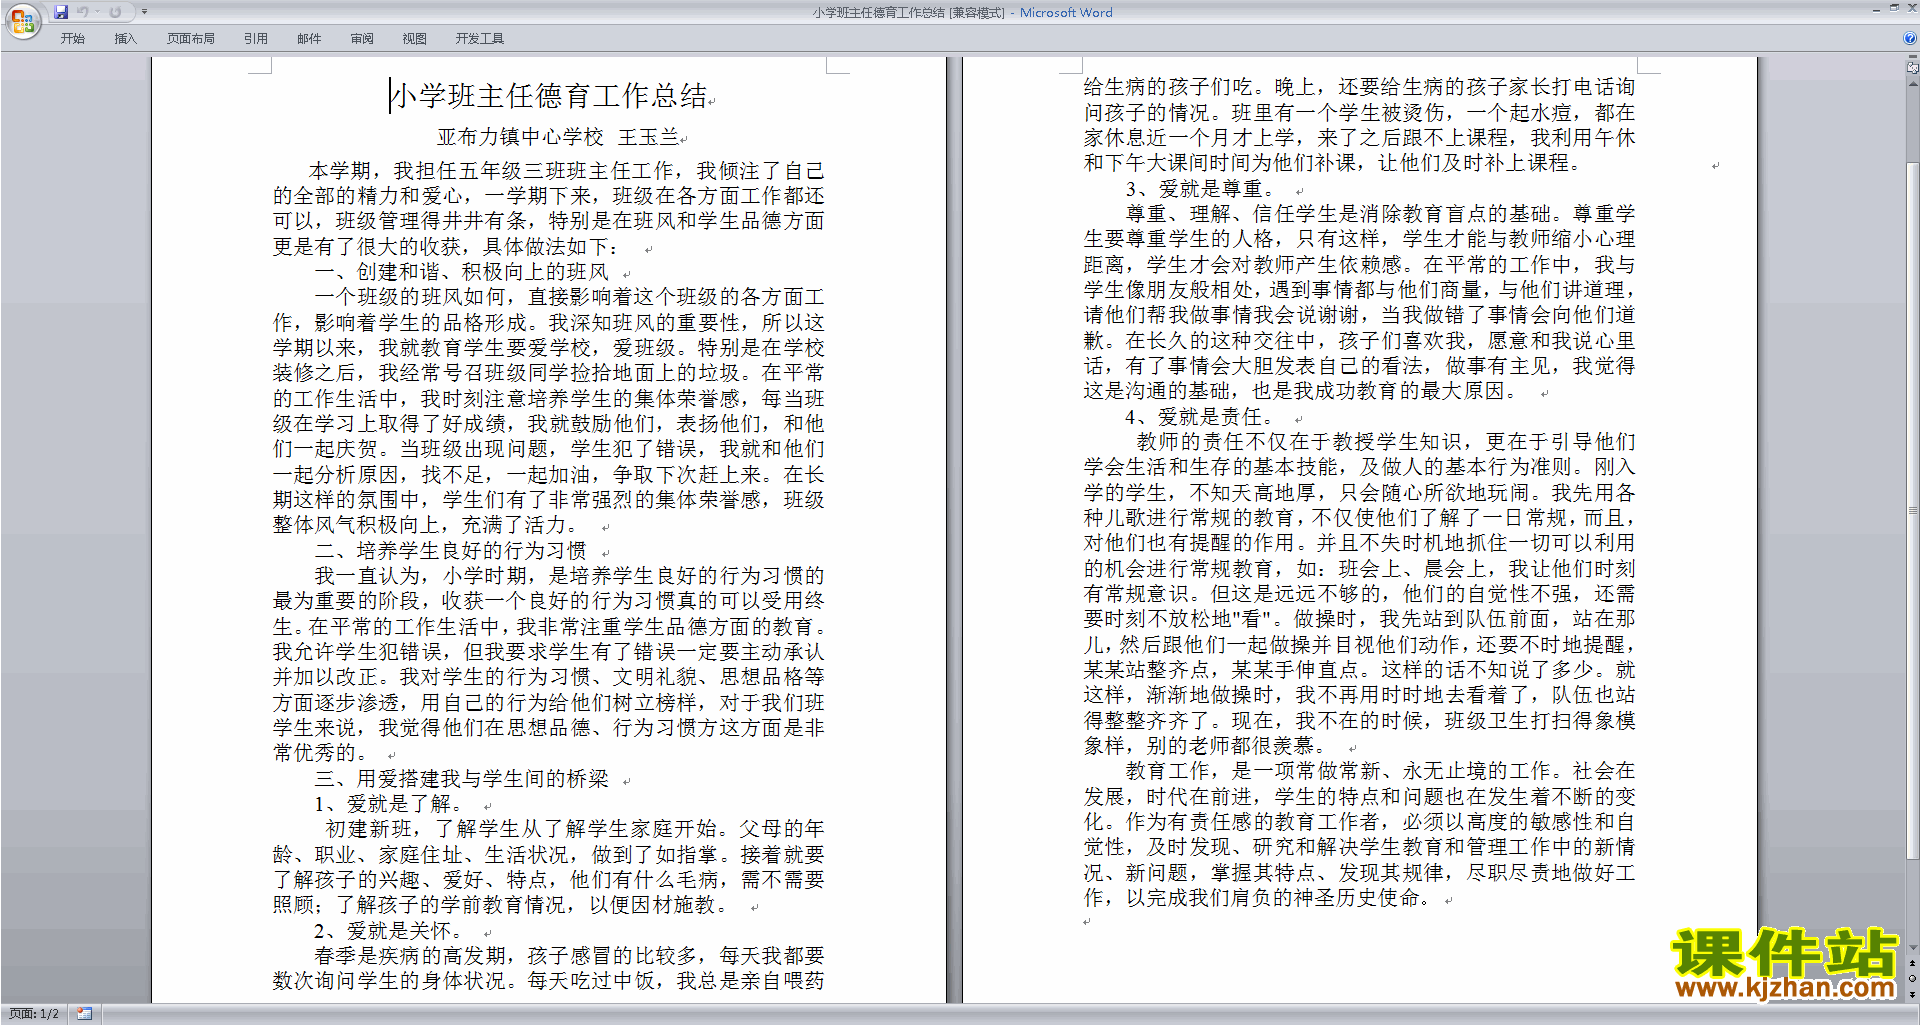
Task: Click subheading 2、爱就是关怀。
Action: [x=388, y=931]
